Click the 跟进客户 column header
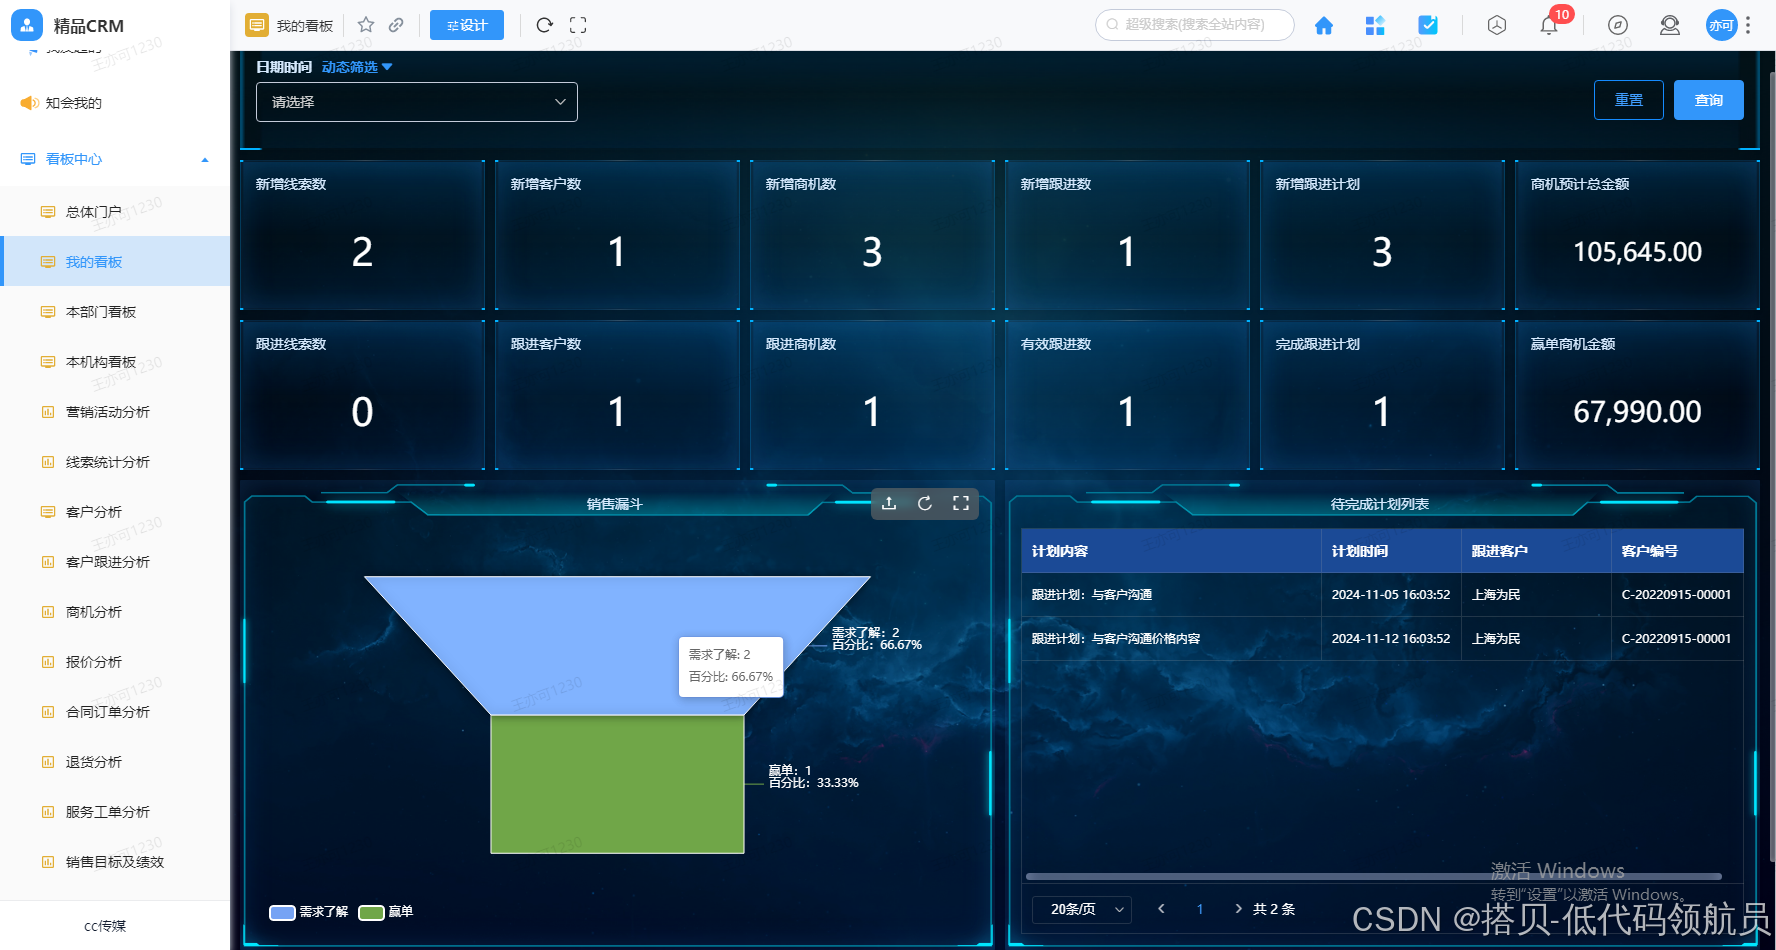The height and width of the screenshot is (950, 1776). coord(1536,551)
